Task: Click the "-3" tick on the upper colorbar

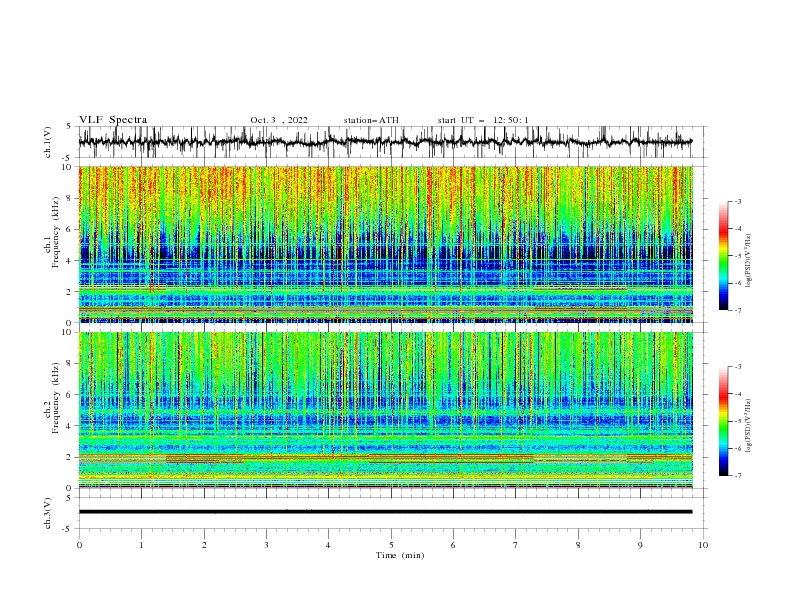Action: pos(738,201)
